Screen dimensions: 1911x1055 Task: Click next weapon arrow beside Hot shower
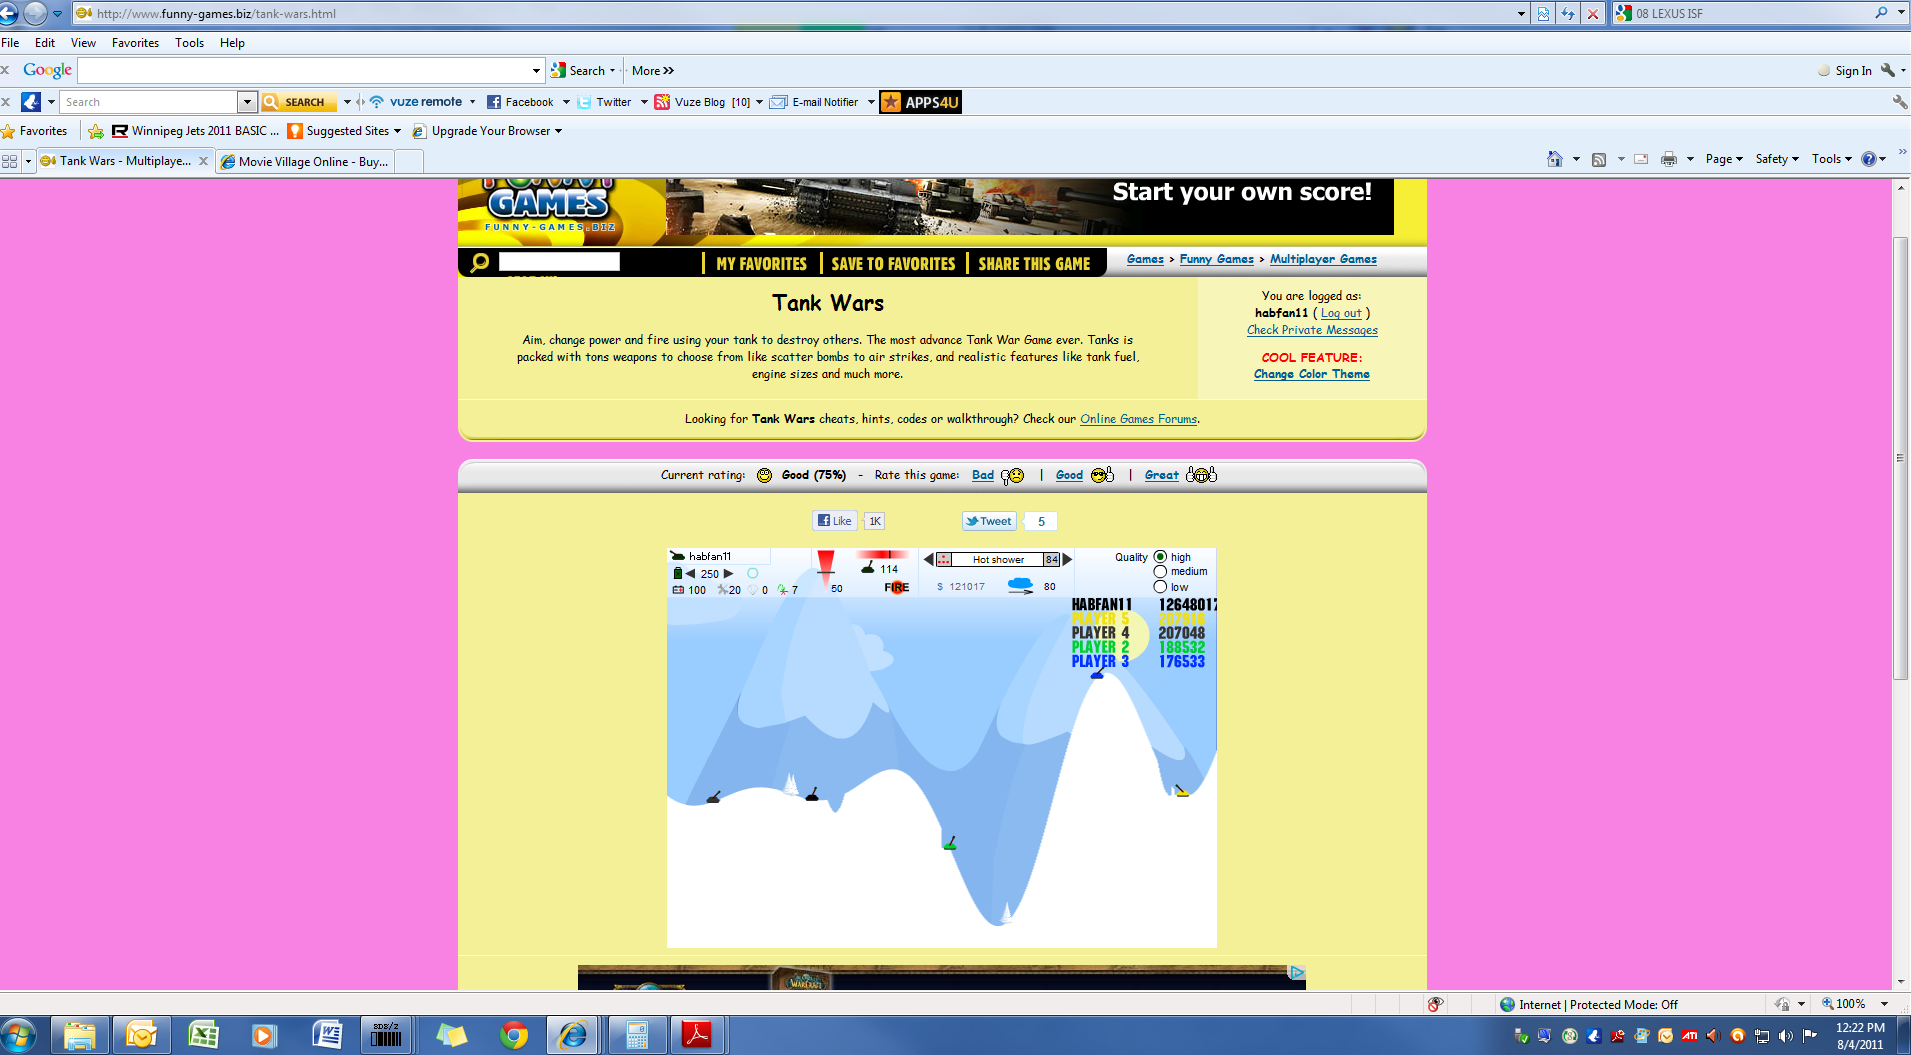tap(1067, 560)
